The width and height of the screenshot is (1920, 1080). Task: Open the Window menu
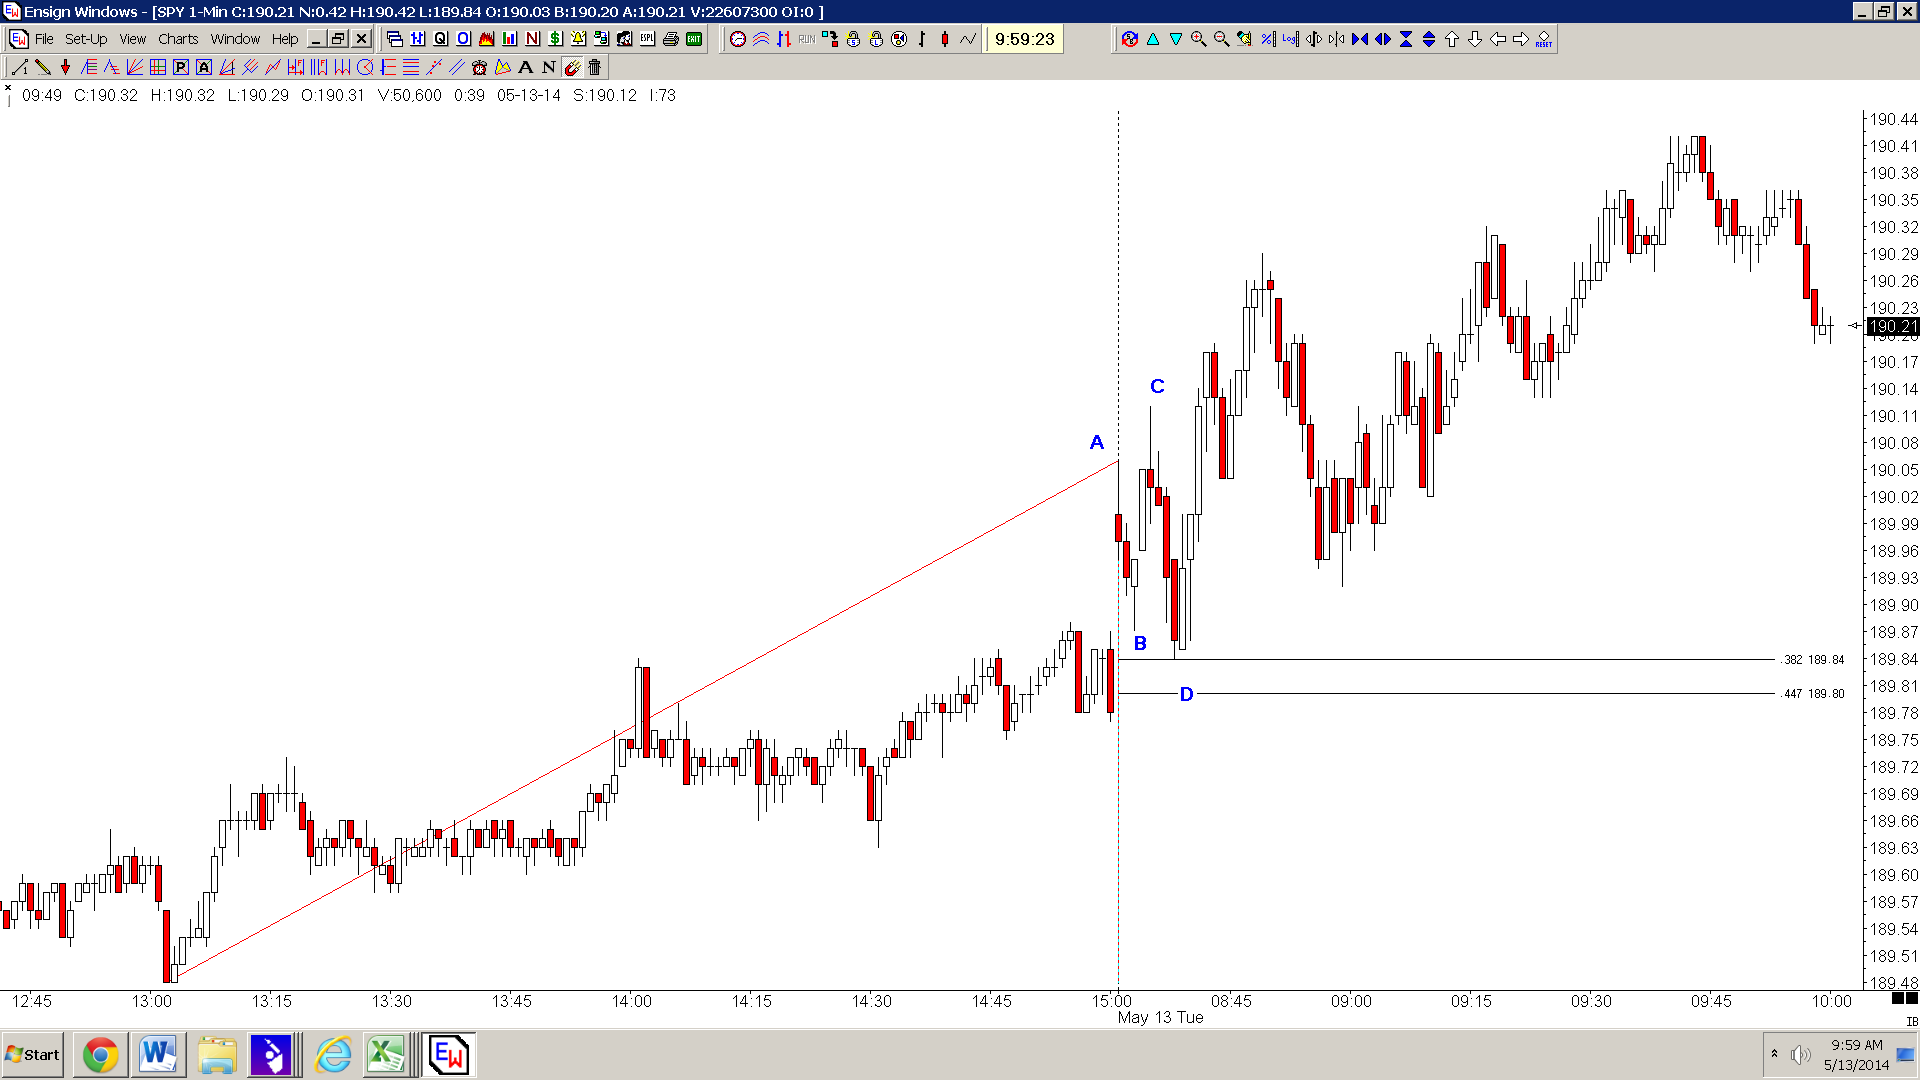point(235,39)
